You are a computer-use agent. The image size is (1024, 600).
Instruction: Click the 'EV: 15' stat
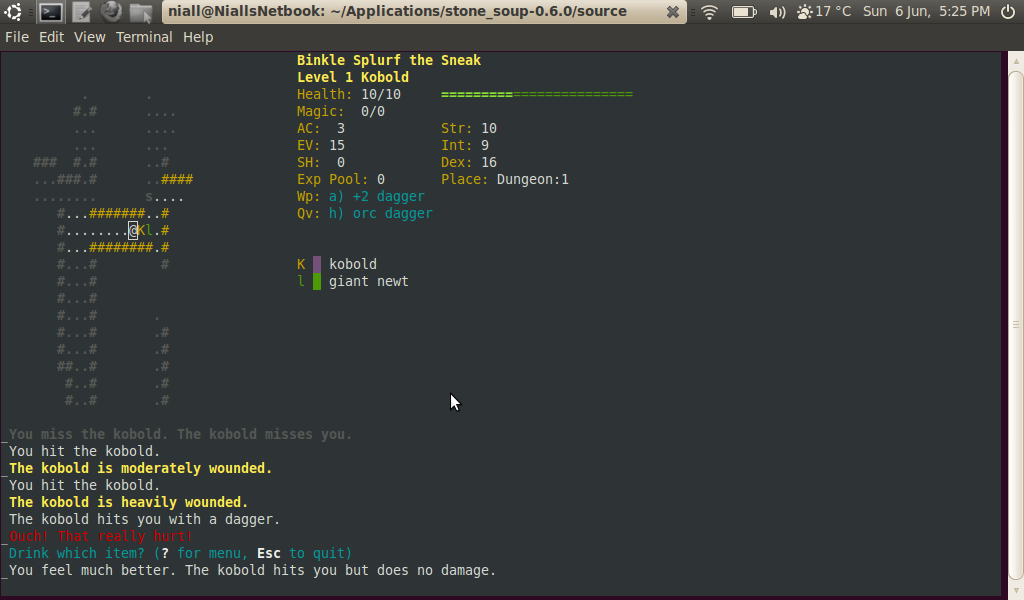click(321, 145)
